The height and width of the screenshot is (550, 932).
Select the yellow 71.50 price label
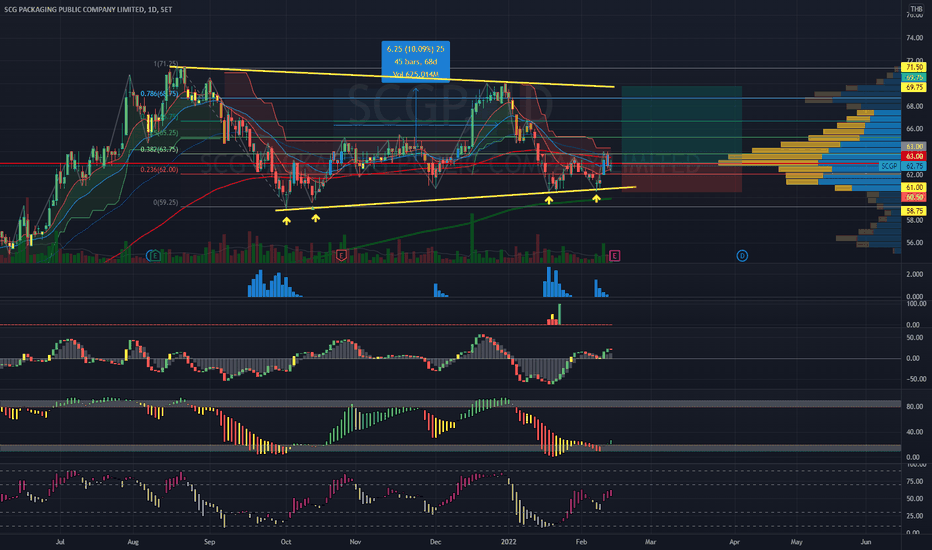point(914,68)
